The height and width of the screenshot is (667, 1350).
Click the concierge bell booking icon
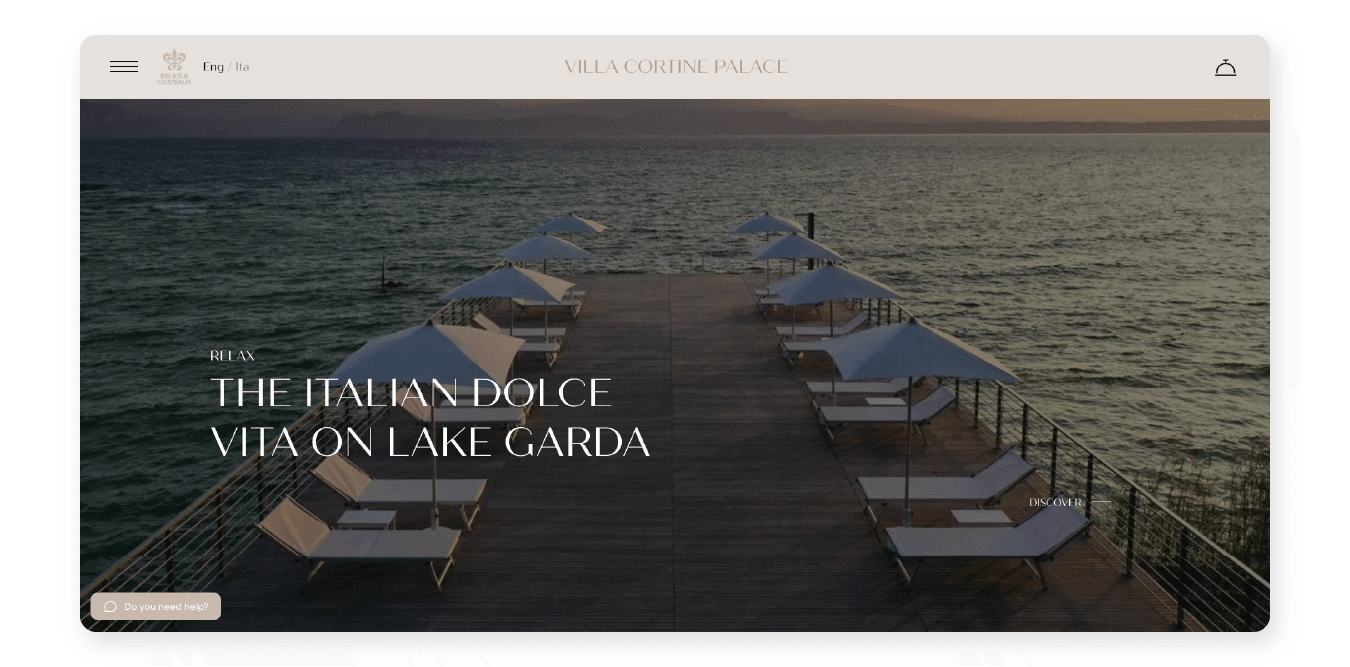click(1225, 68)
